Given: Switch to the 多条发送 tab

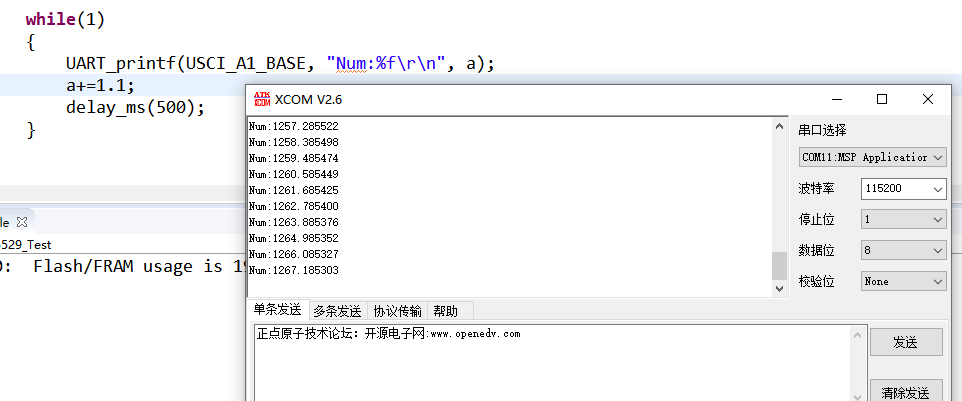Looking at the screenshot, I should [337, 311].
